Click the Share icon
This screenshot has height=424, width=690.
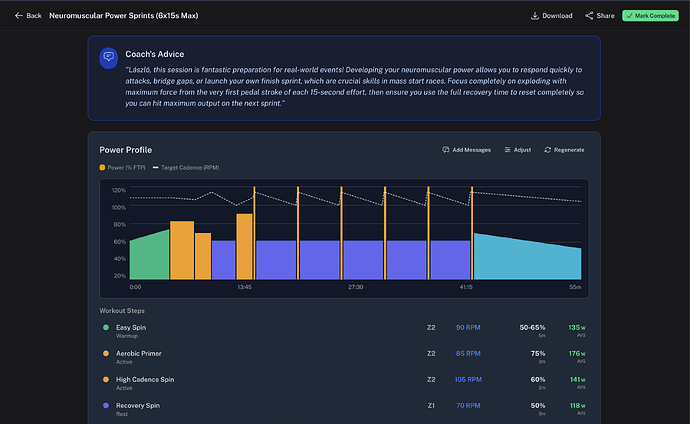(589, 16)
